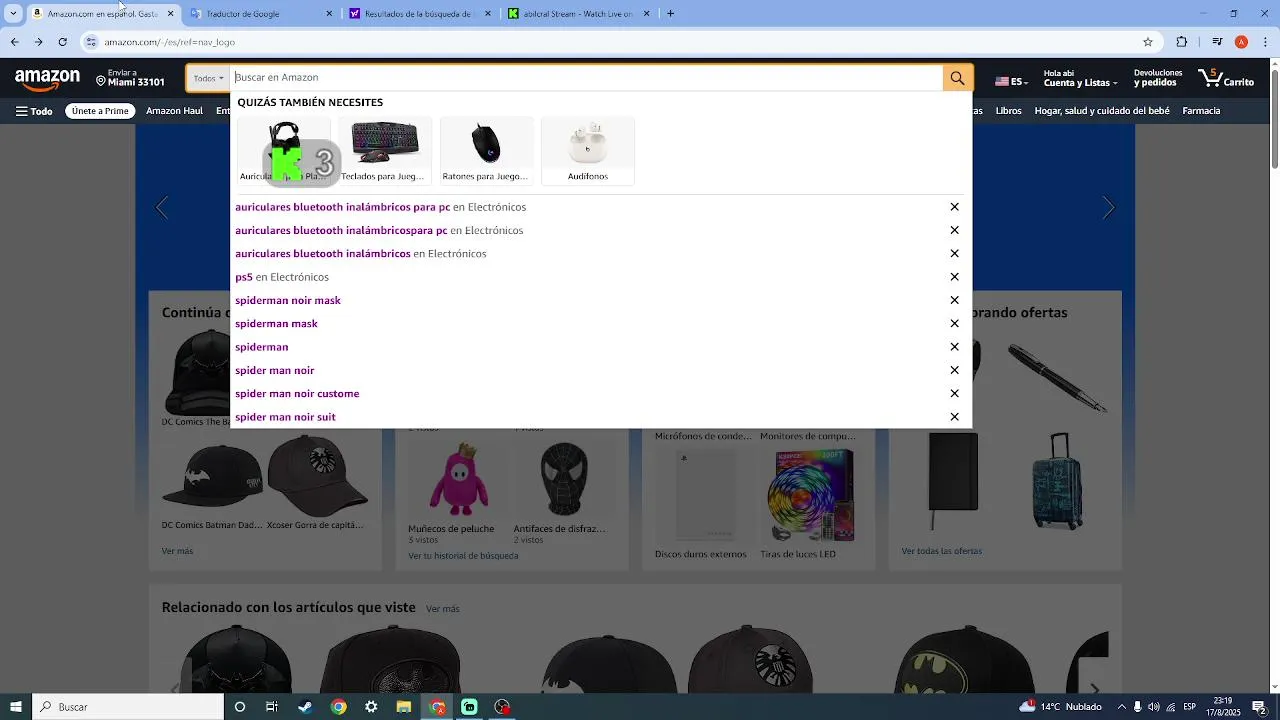Click the Amazon logo
Image resolution: width=1280 pixels, height=720 pixels.
point(47,79)
